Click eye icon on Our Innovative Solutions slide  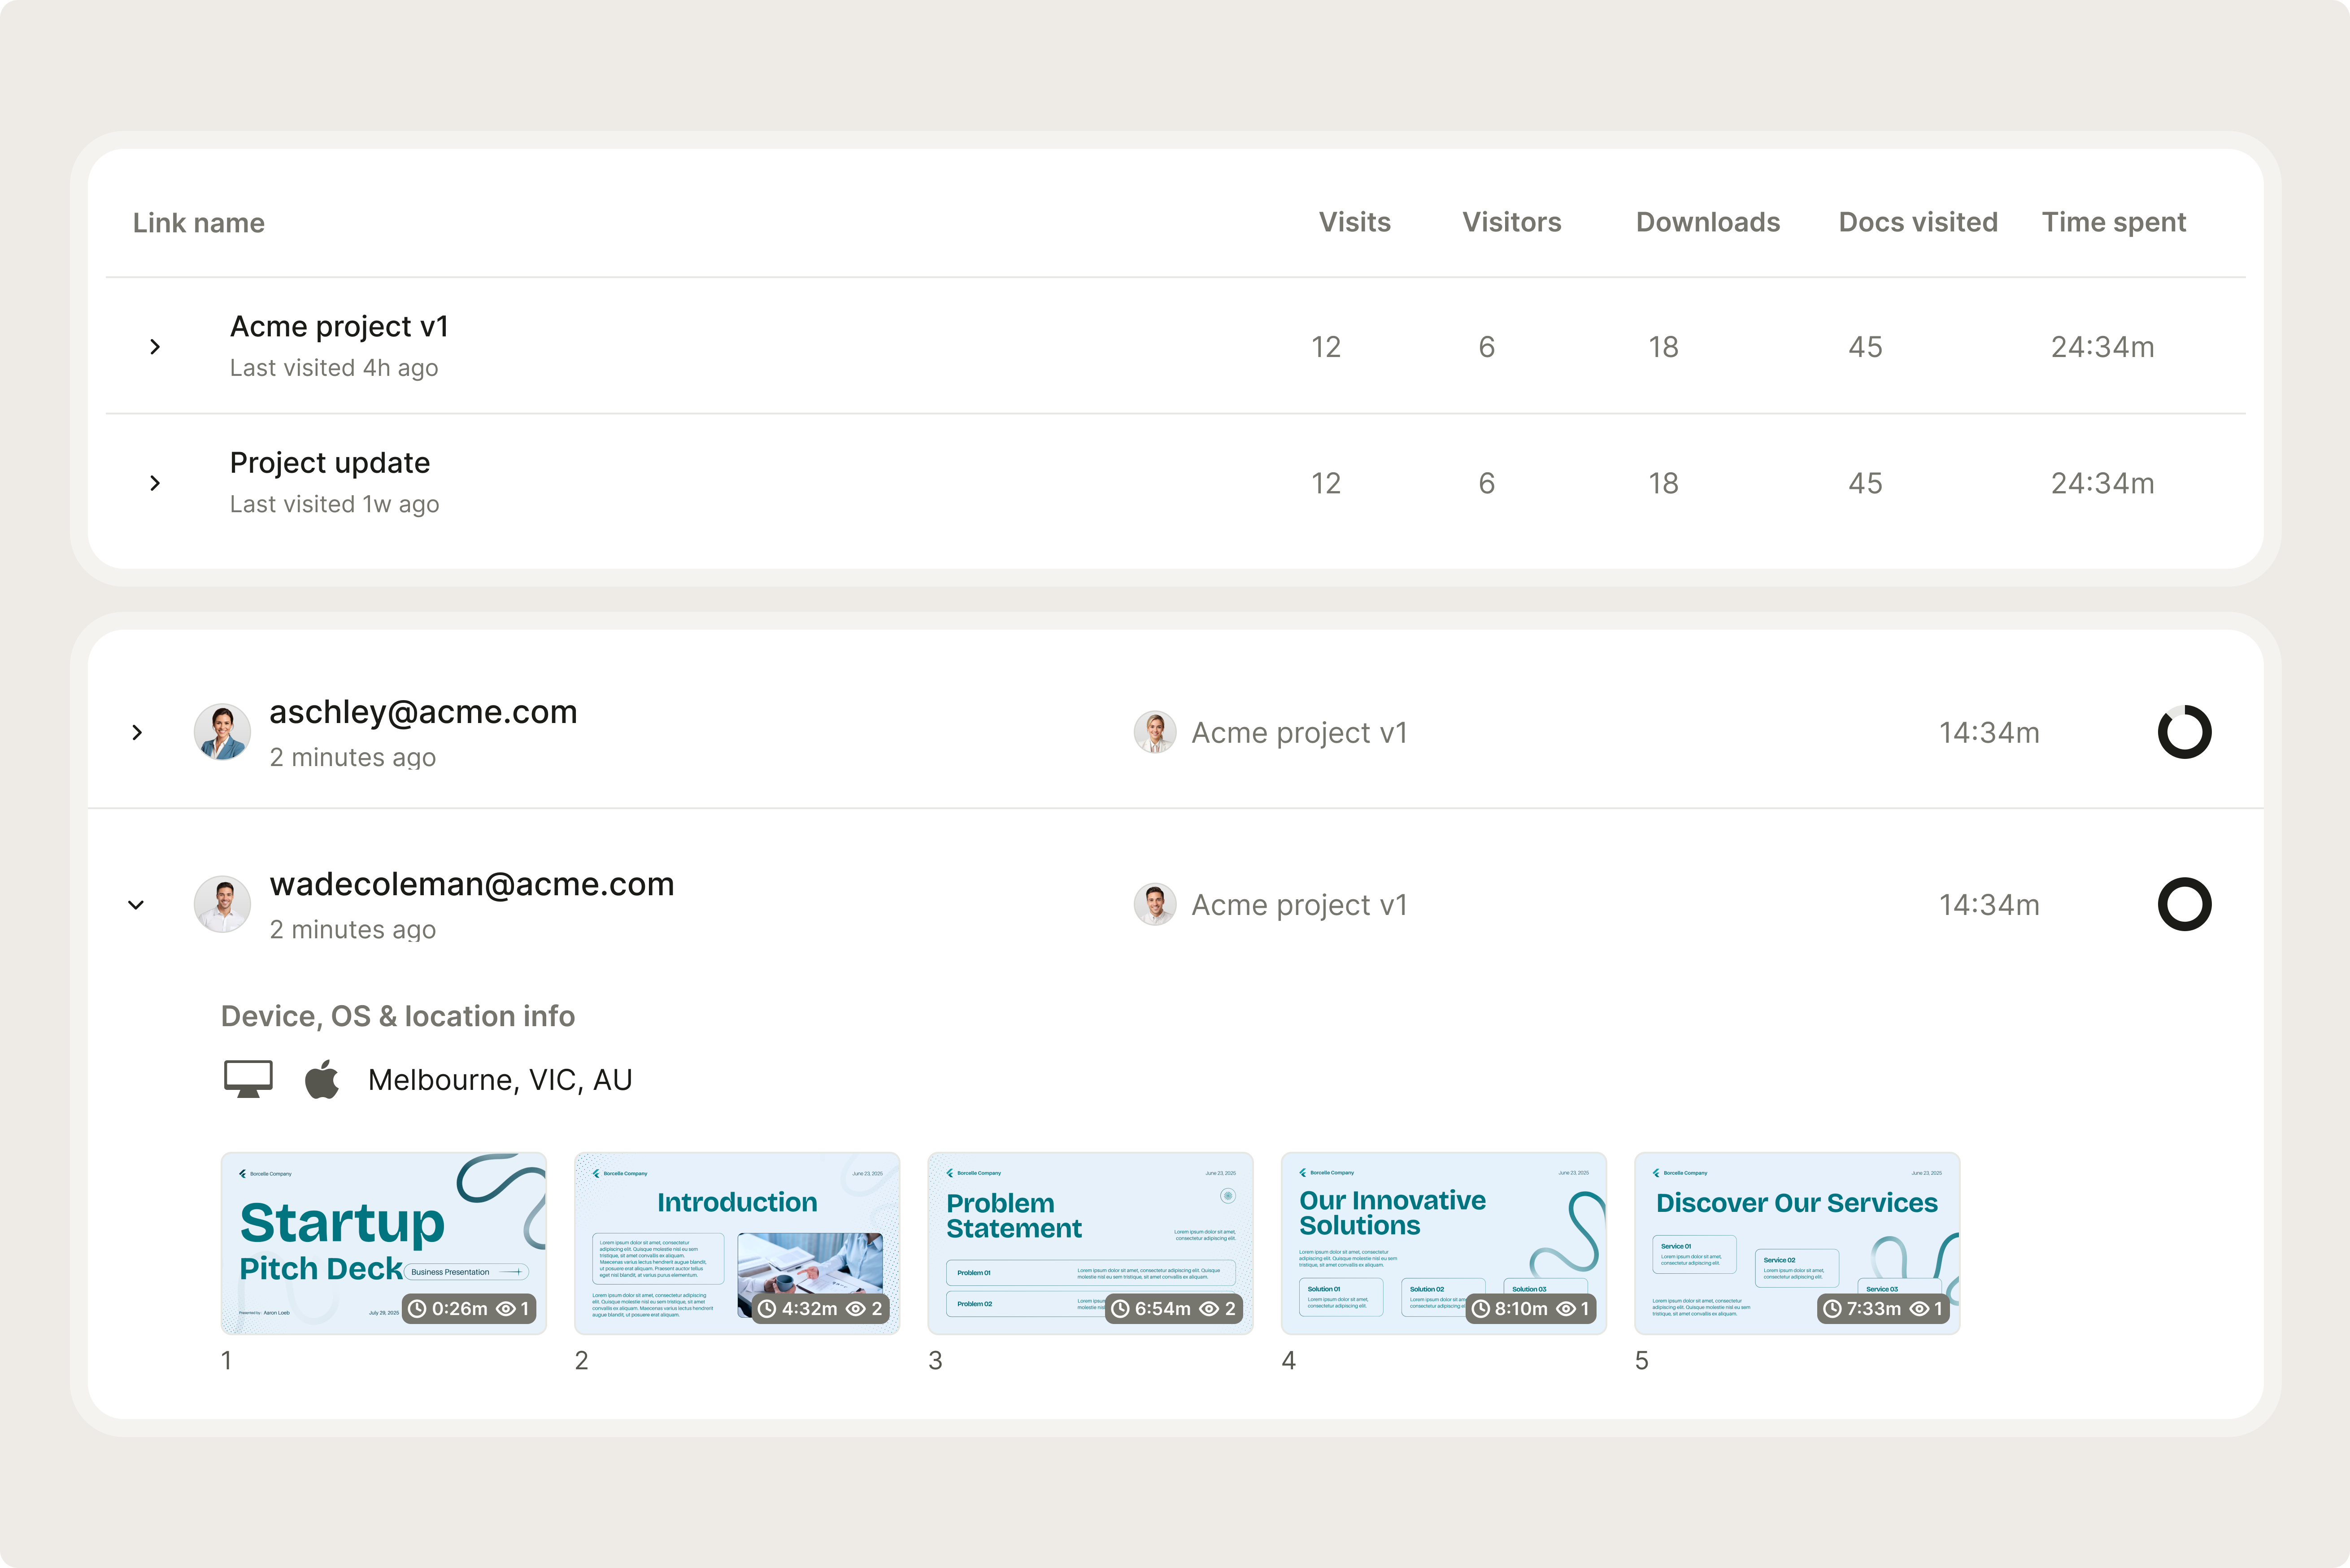(1565, 1308)
